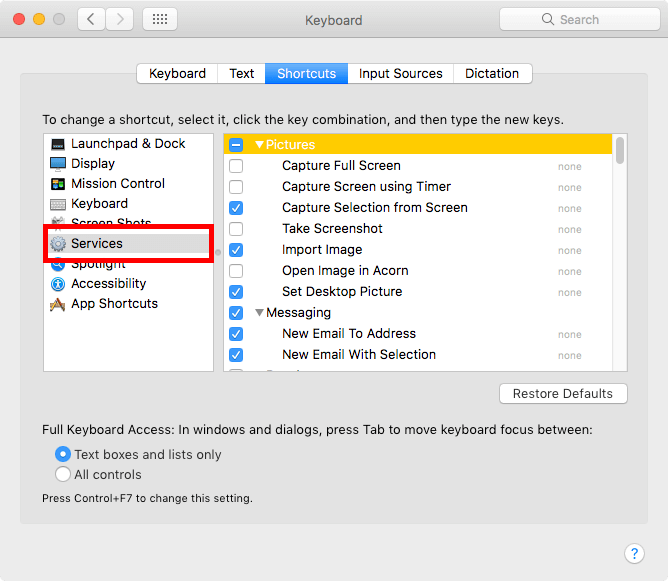This screenshot has height=581, width=668.
Task: Select Keyboard in the category list
Action: [x=128, y=204]
